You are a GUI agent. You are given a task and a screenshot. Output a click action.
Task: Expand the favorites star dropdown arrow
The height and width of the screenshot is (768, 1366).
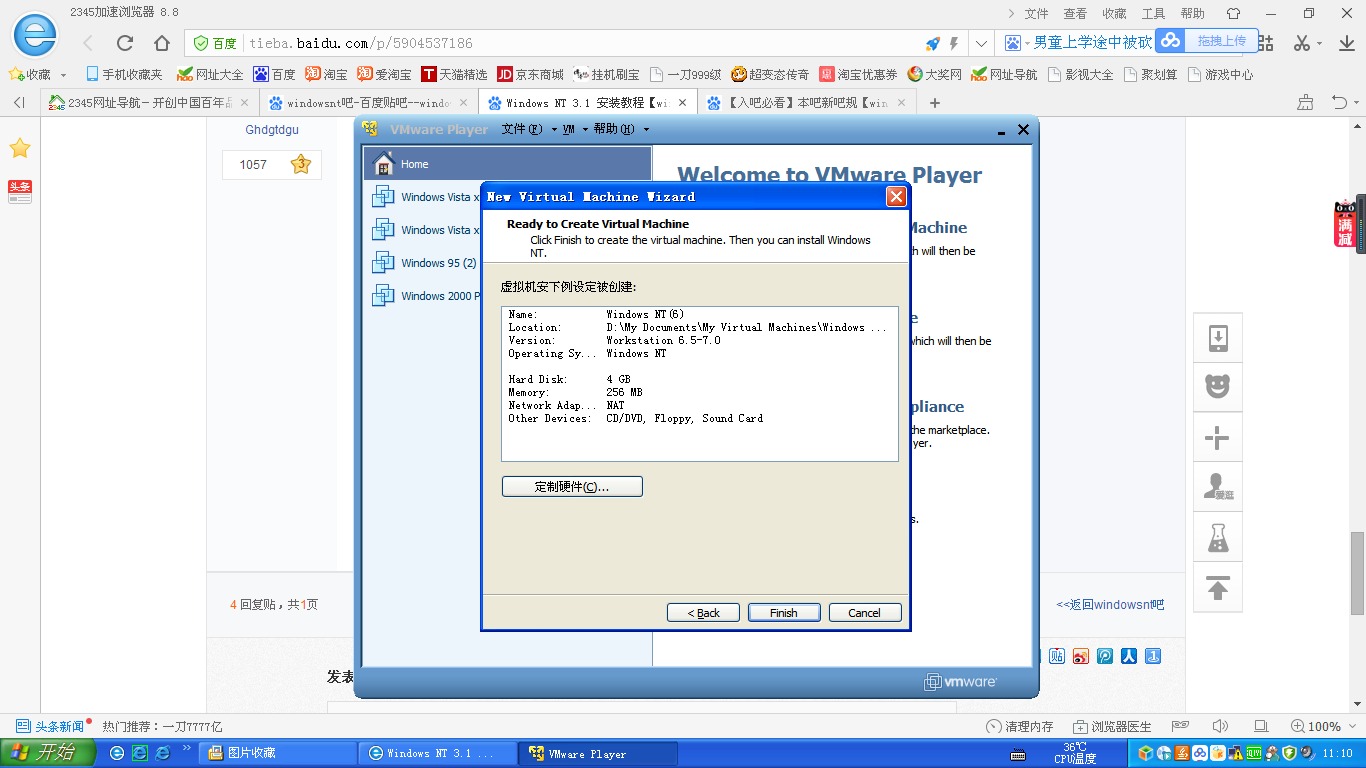(63, 75)
